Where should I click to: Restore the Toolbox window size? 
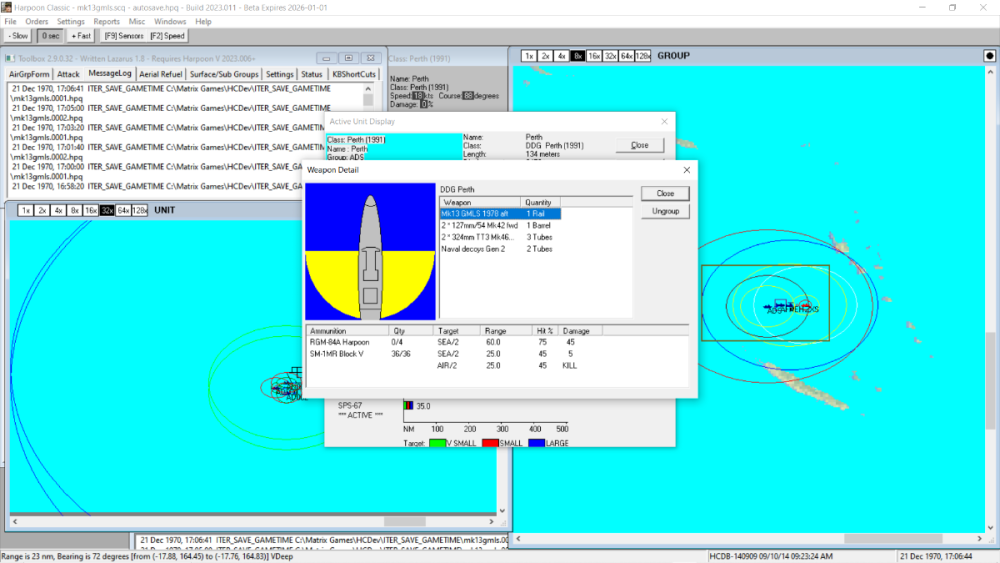coord(348,58)
